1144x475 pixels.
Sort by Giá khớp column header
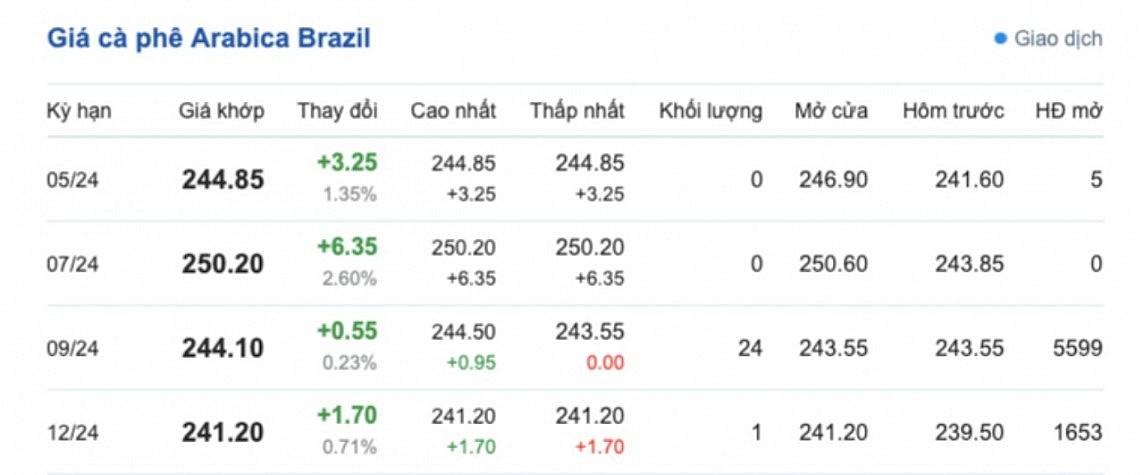[x=222, y=111]
